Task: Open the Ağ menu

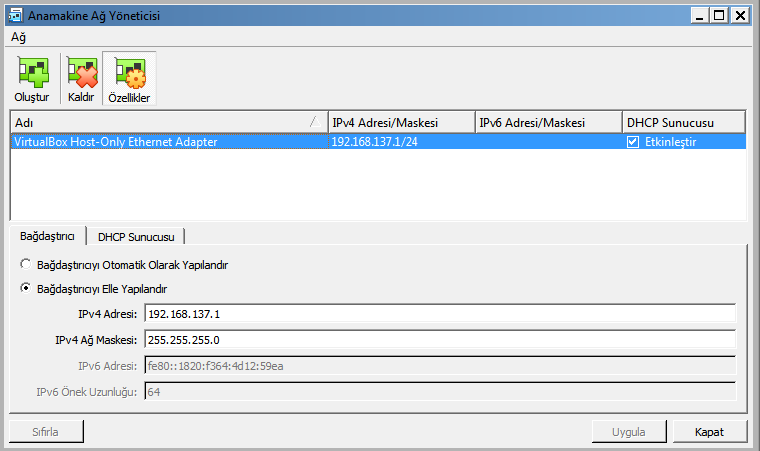Action: point(18,37)
